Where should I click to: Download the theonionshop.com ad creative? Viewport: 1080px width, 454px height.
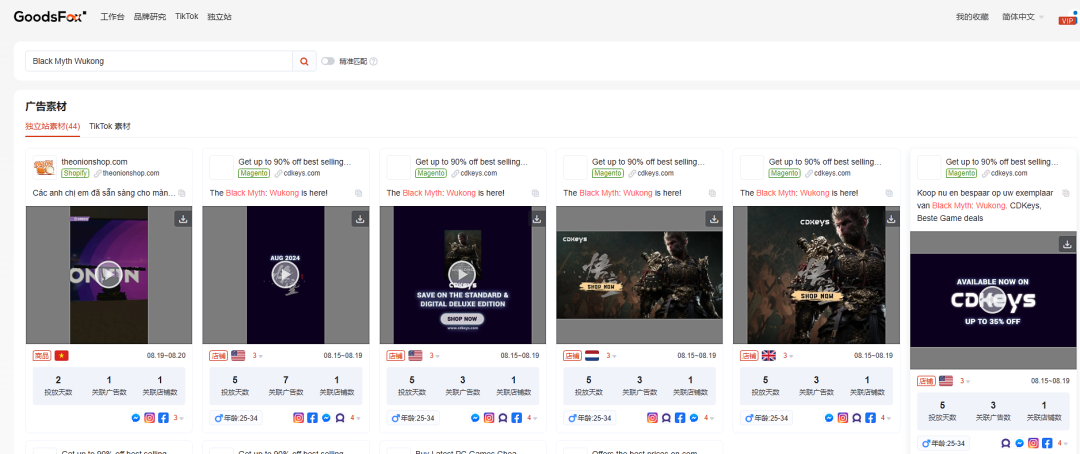point(183,219)
